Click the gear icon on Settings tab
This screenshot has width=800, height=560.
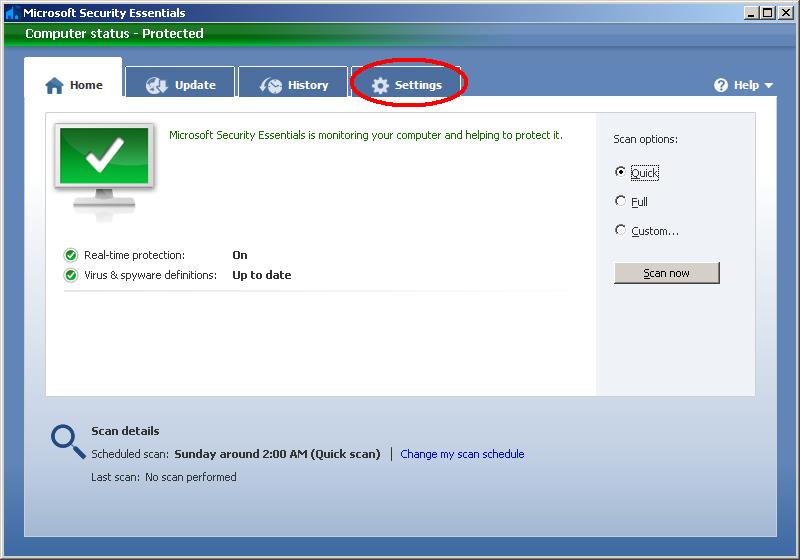pyautogui.click(x=380, y=86)
